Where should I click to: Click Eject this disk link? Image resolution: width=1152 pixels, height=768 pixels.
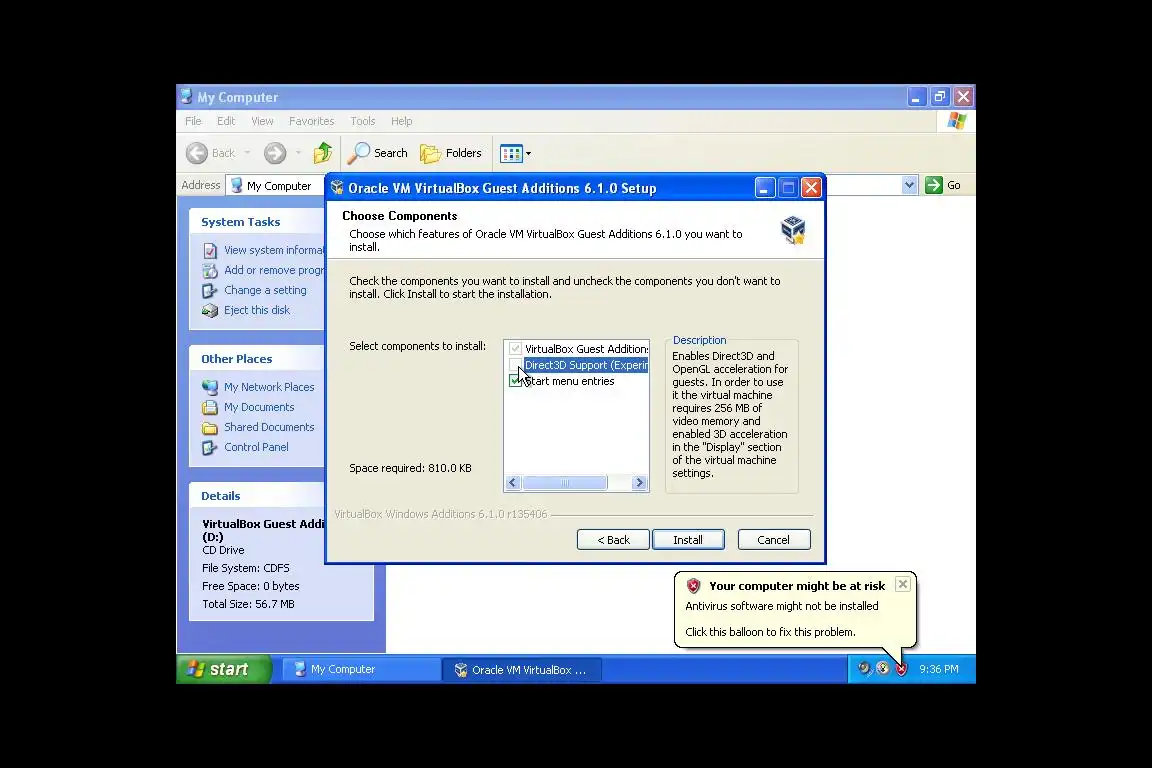click(x=257, y=310)
